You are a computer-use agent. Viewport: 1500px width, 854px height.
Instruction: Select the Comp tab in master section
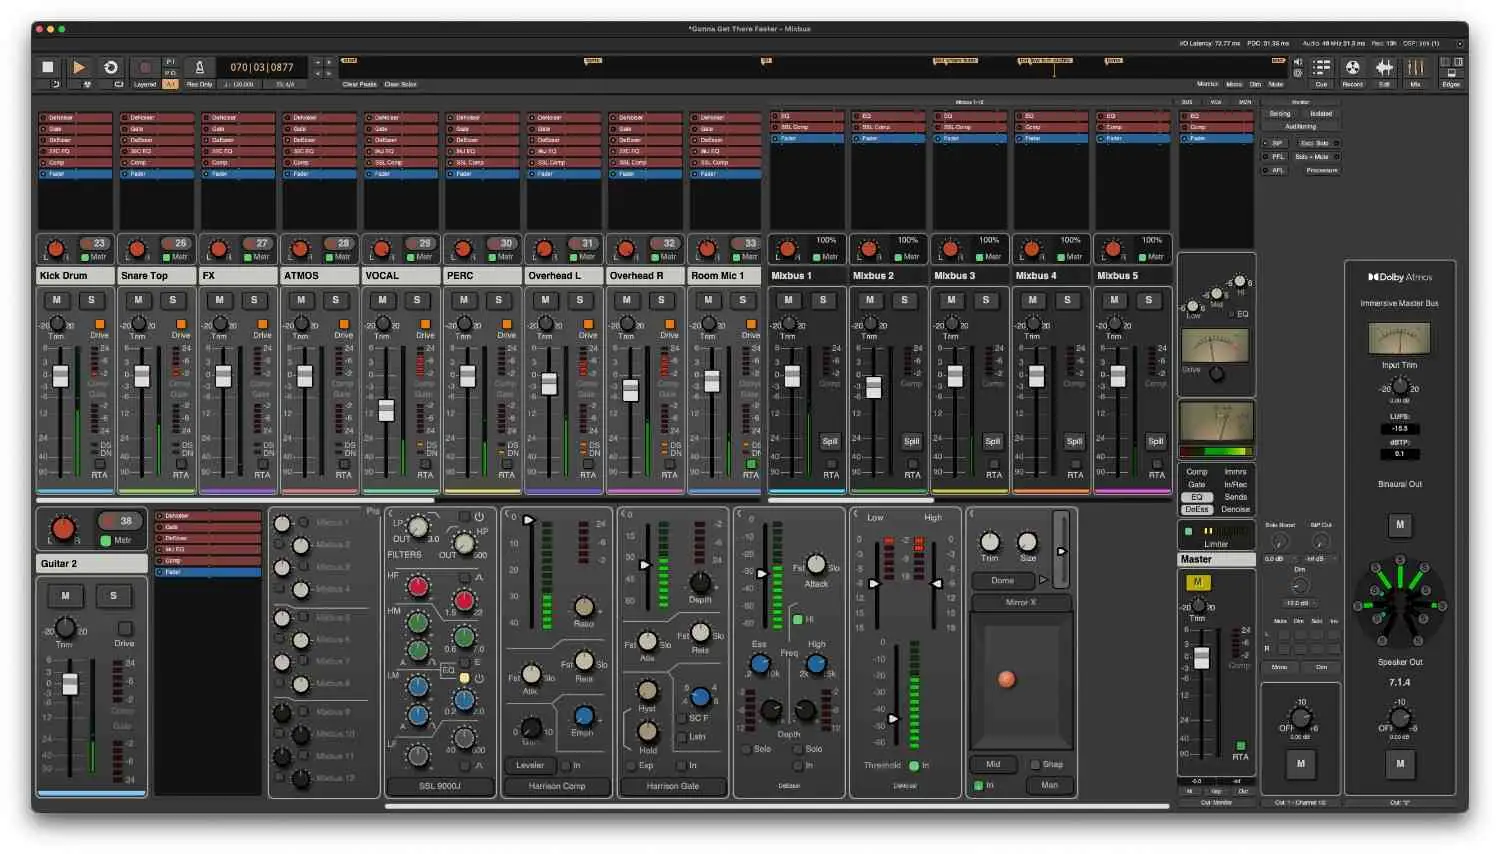coord(1197,472)
